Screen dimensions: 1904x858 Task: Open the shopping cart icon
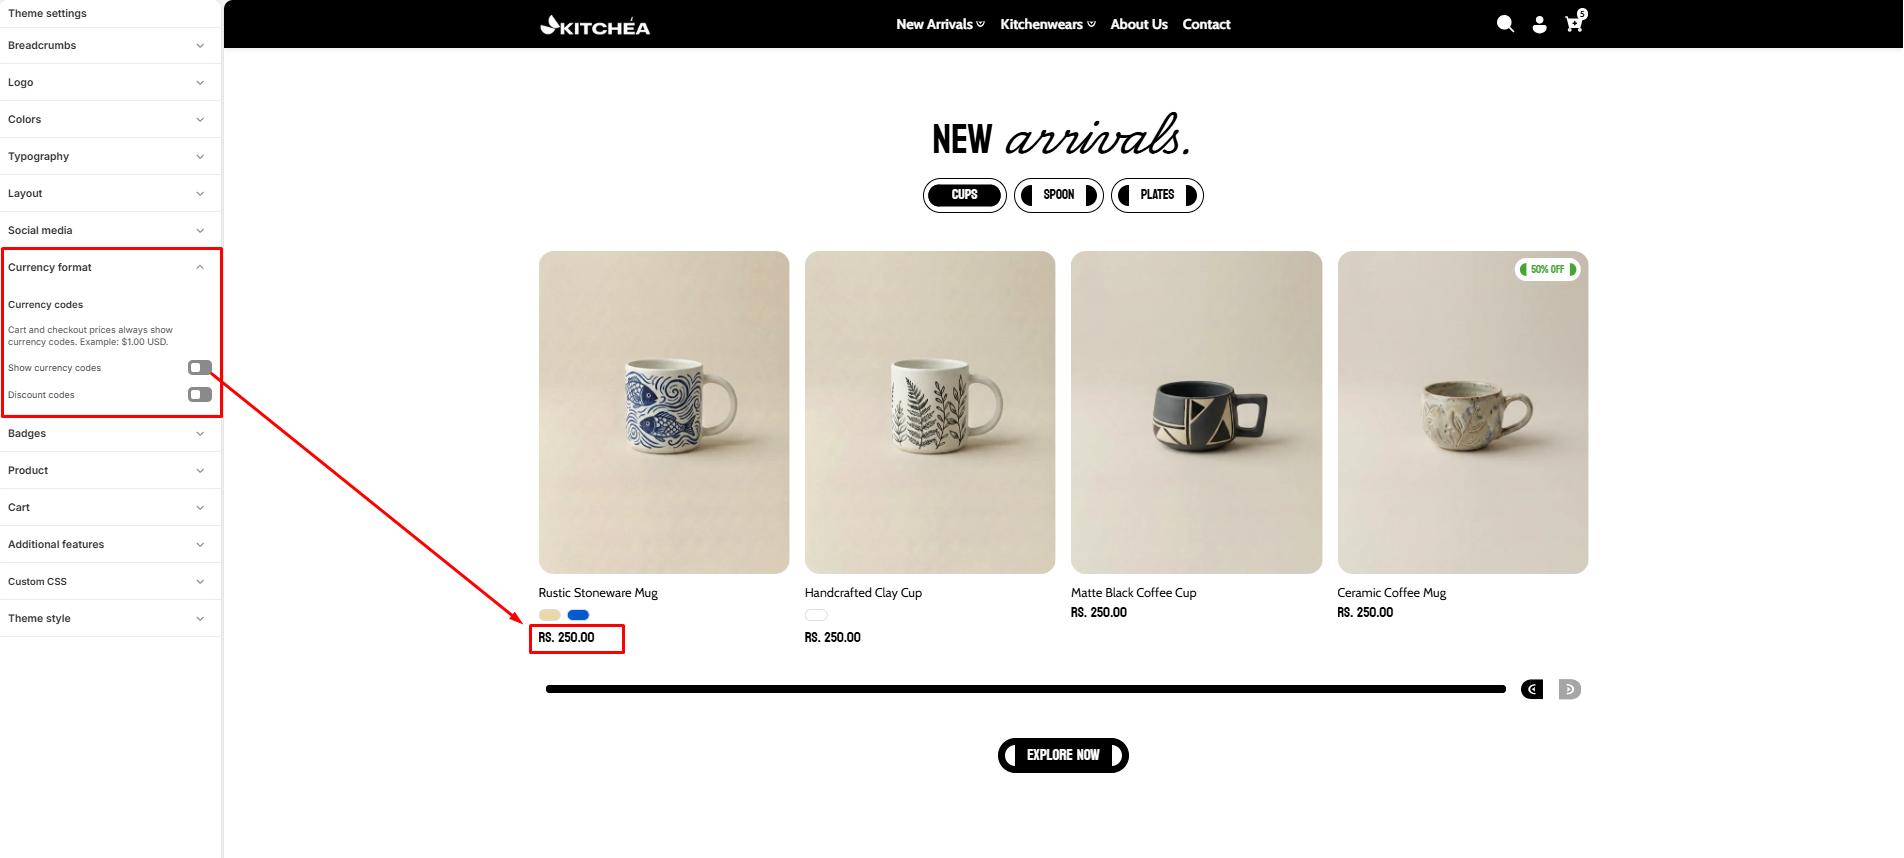pos(1575,22)
